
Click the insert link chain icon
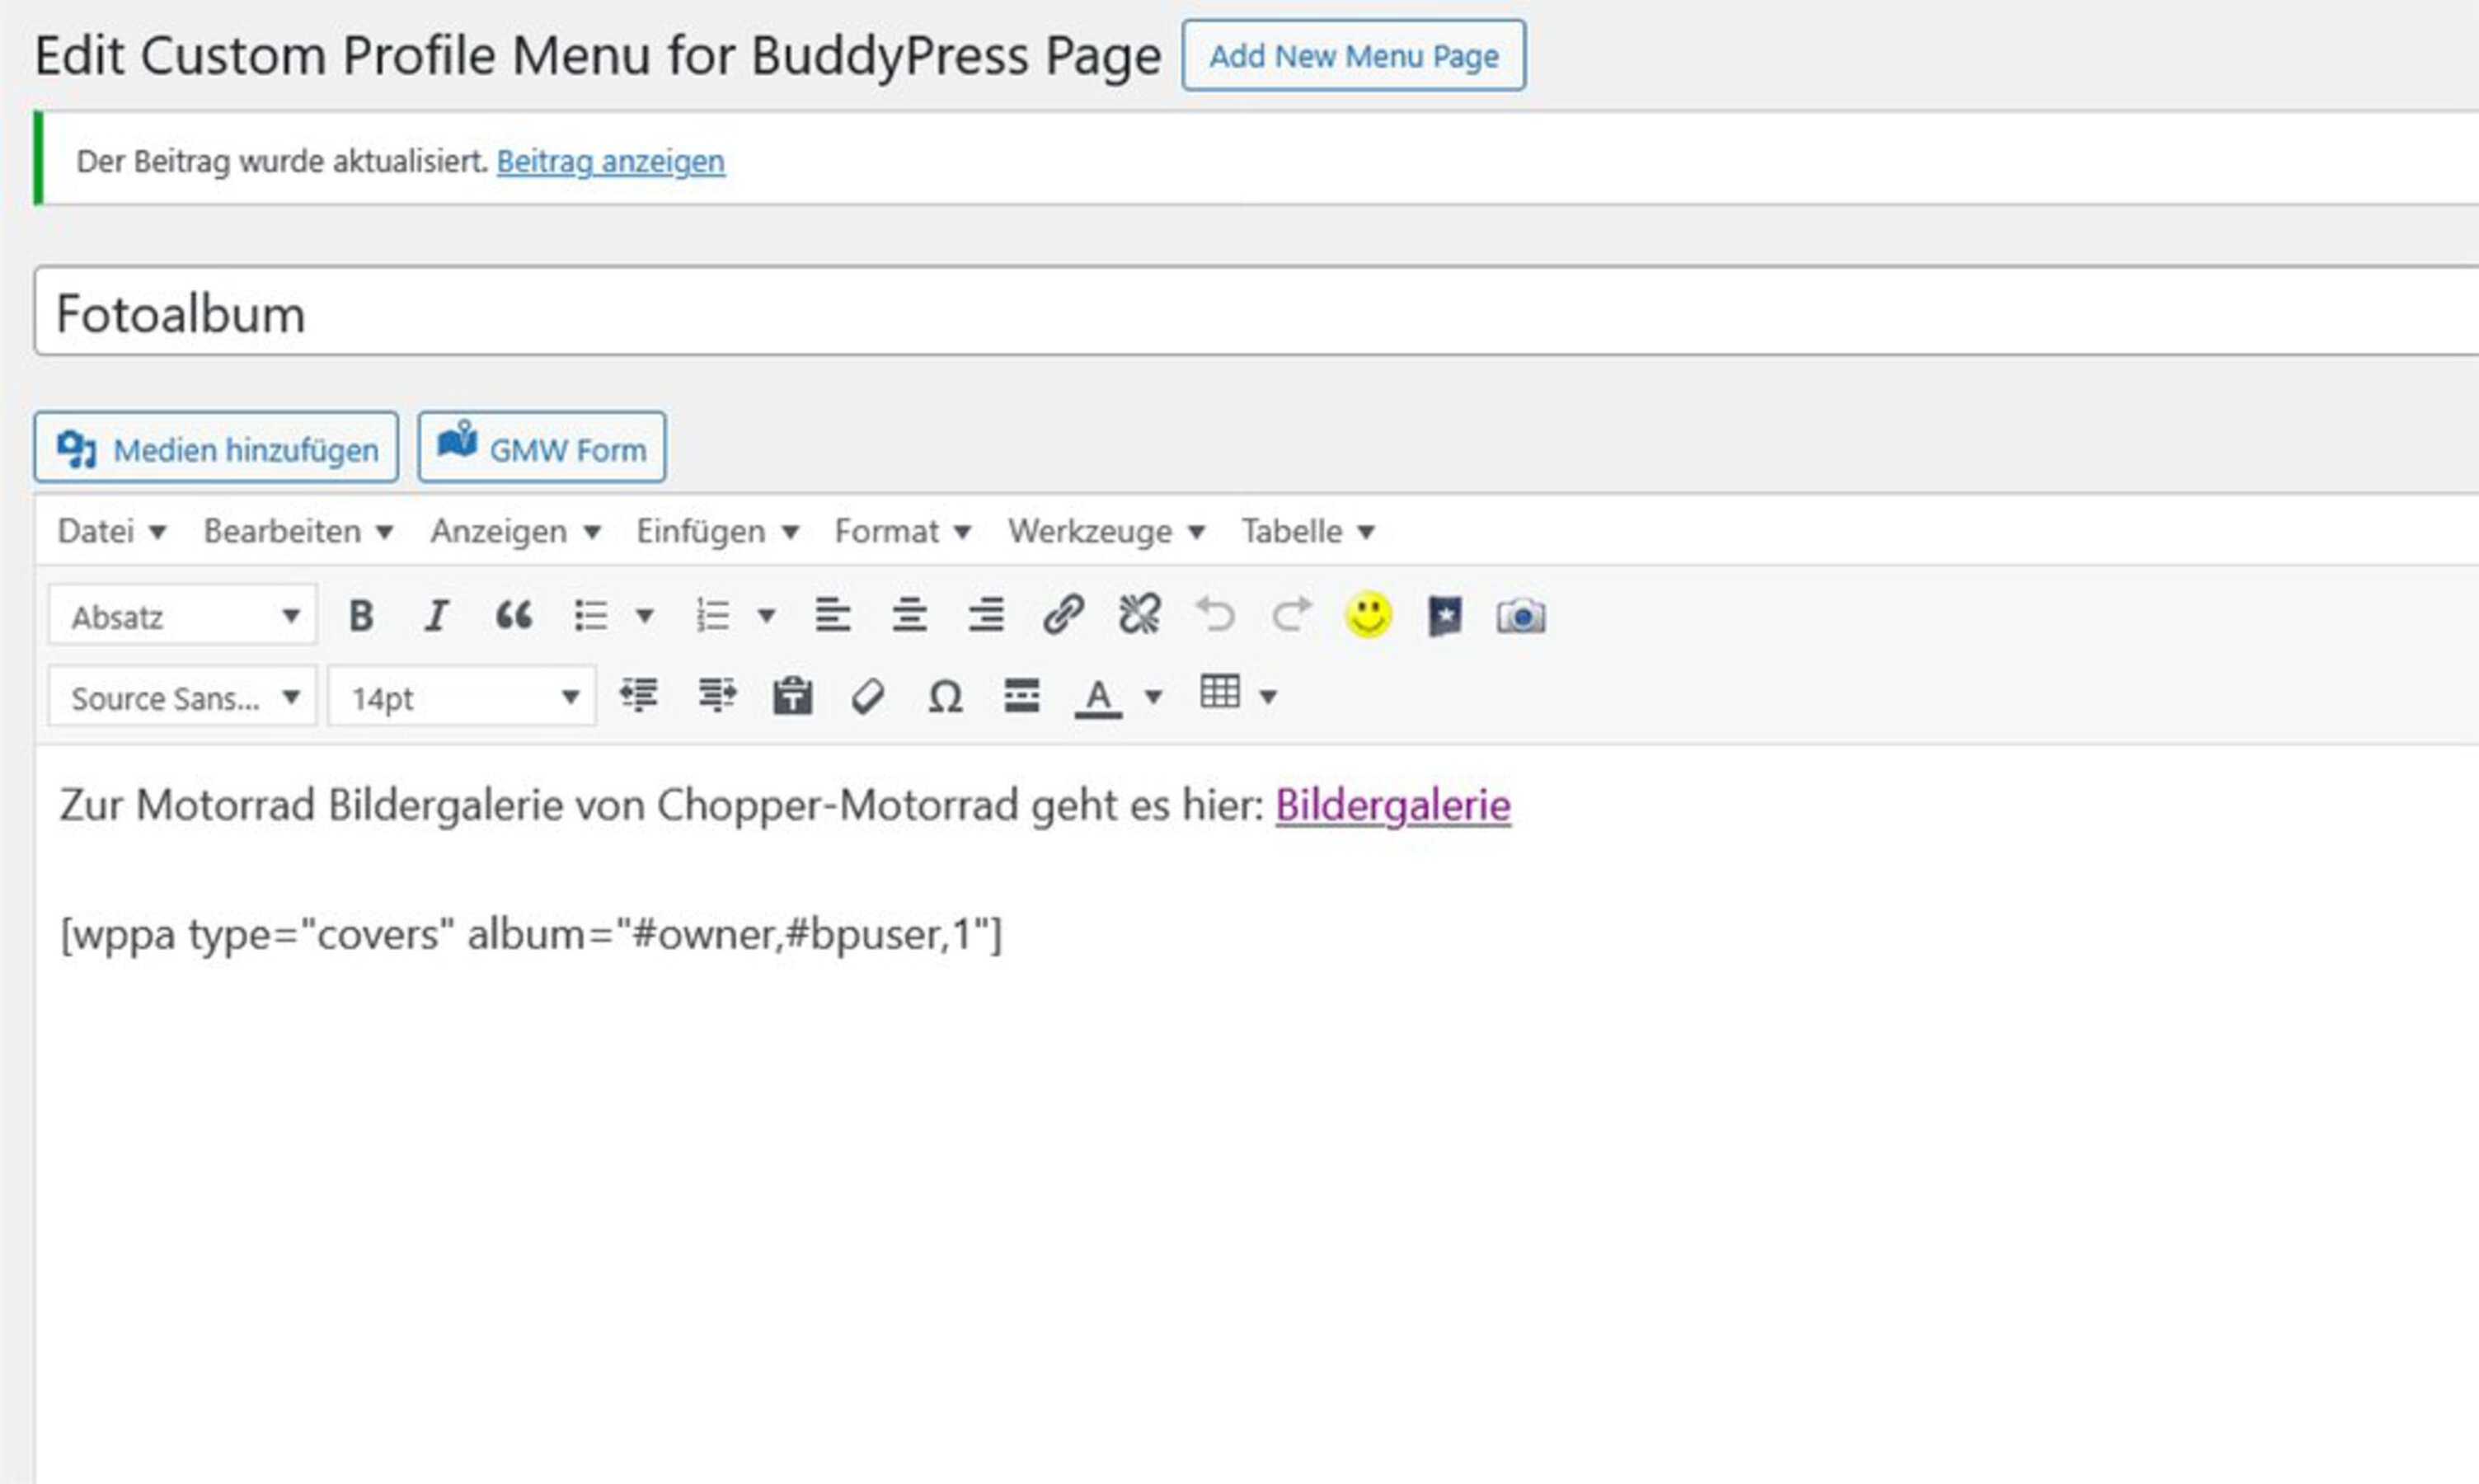1063,615
